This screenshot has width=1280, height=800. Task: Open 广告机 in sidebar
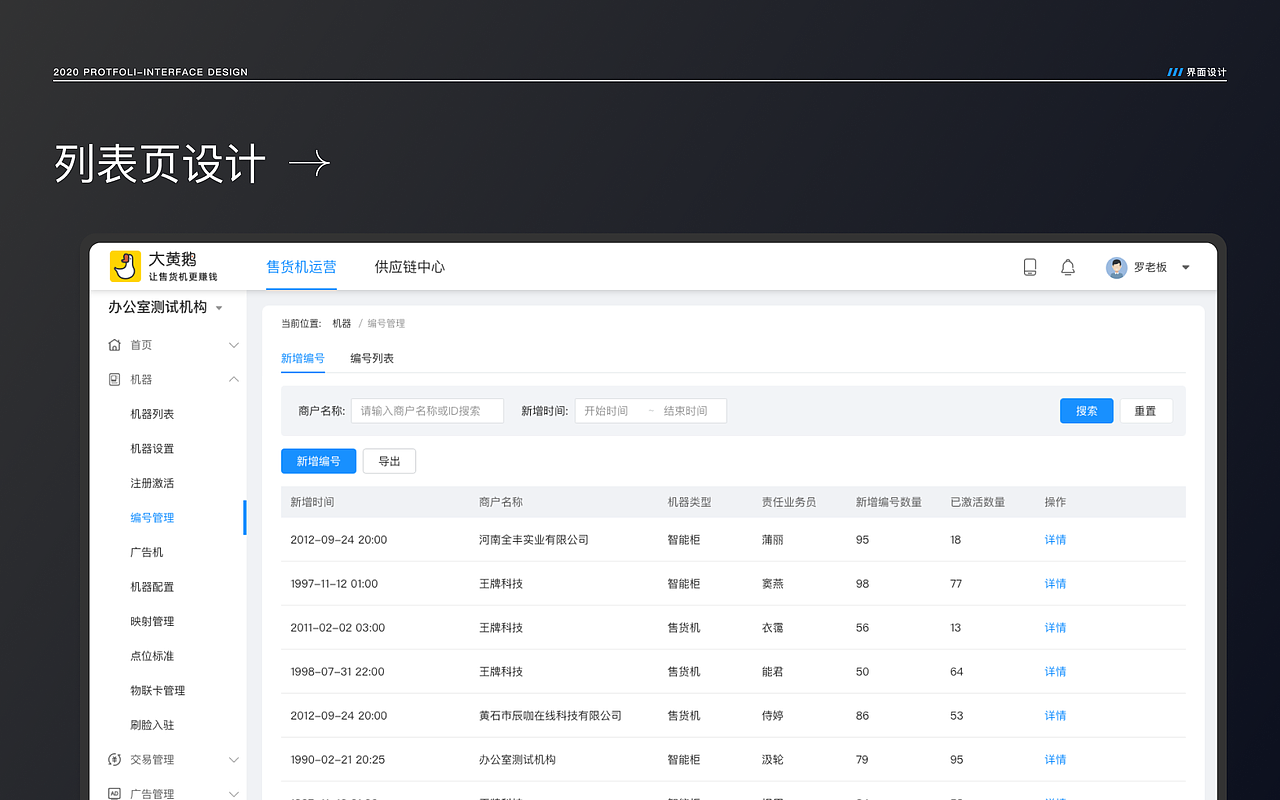(147, 552)
